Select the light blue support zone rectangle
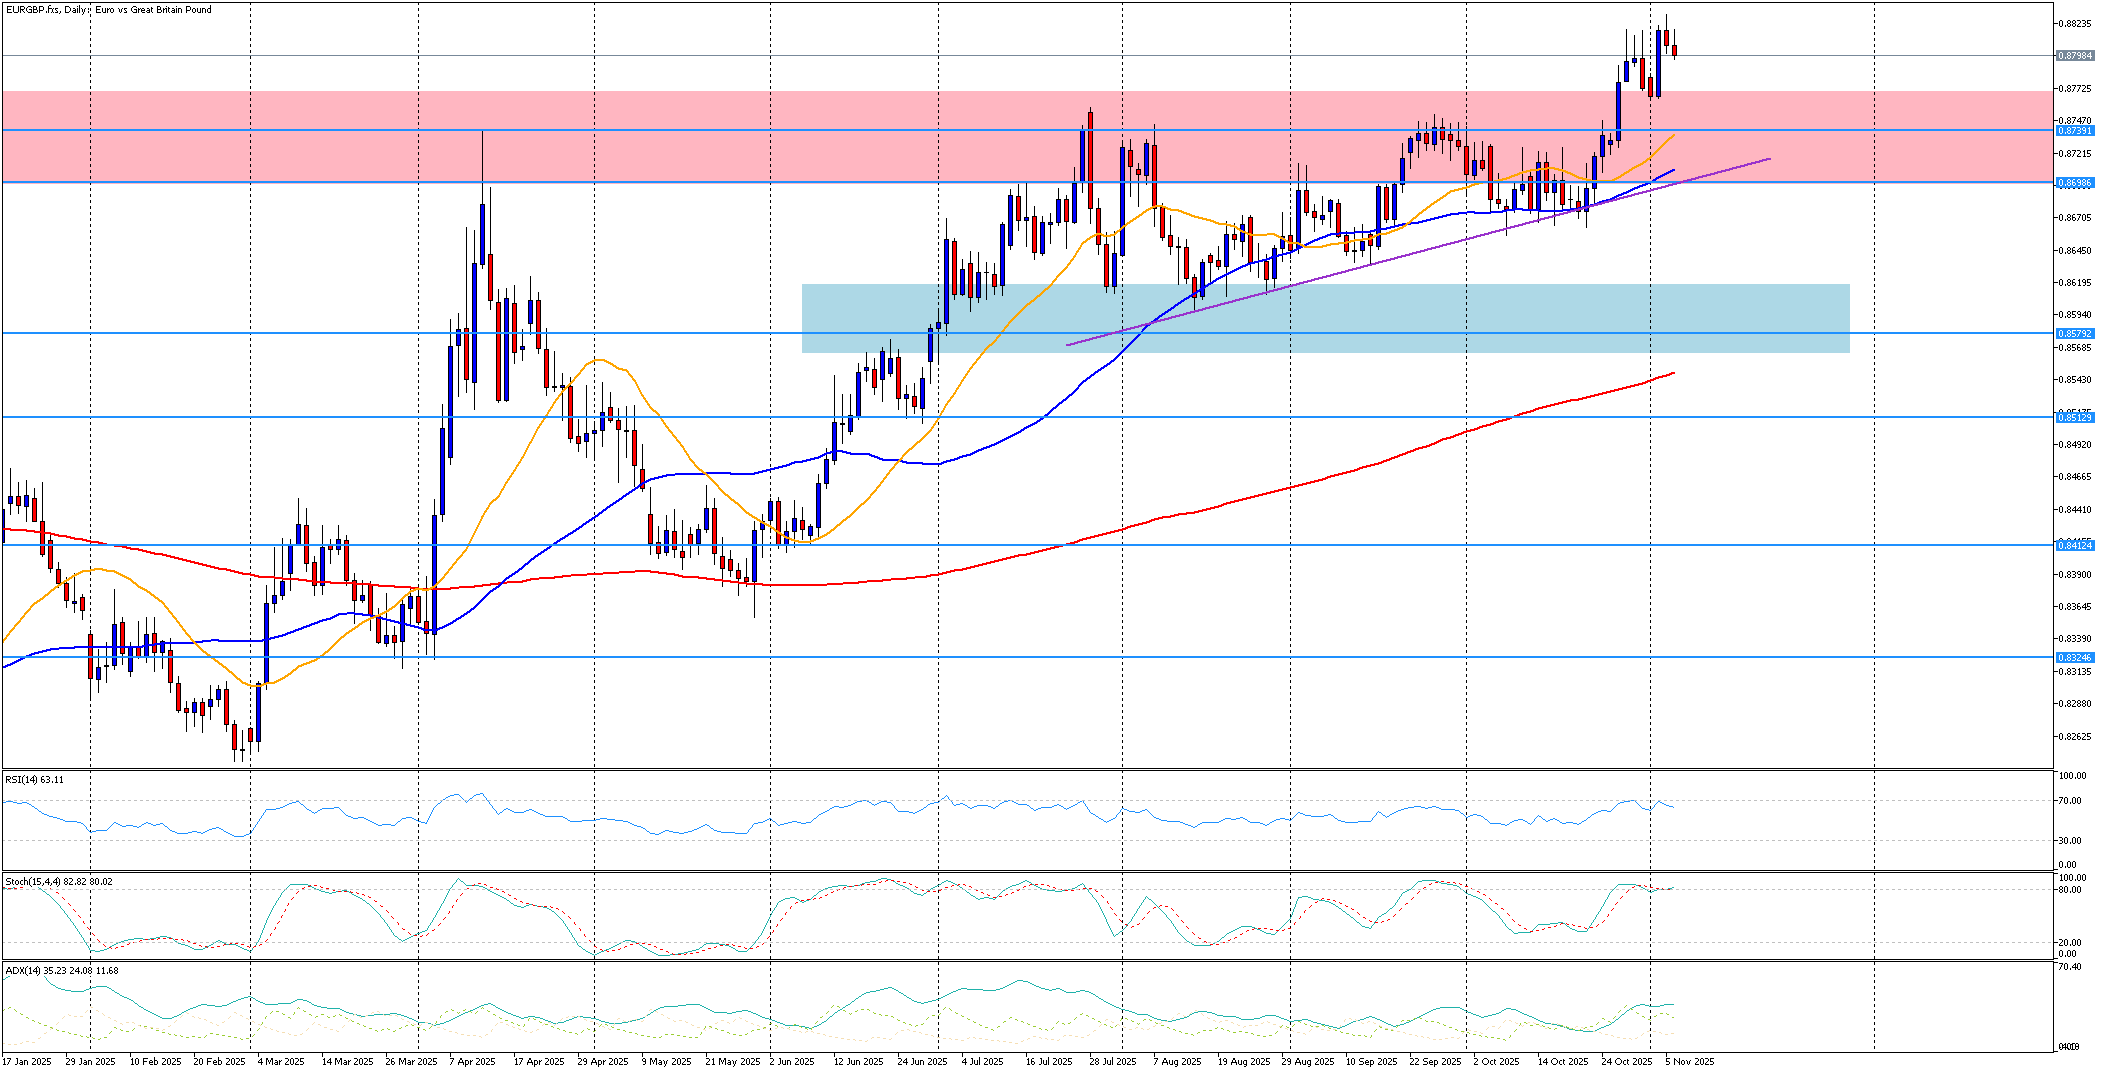Image resolution: width=2106 pixels, height=1073 pixels. pos(1326,318)
